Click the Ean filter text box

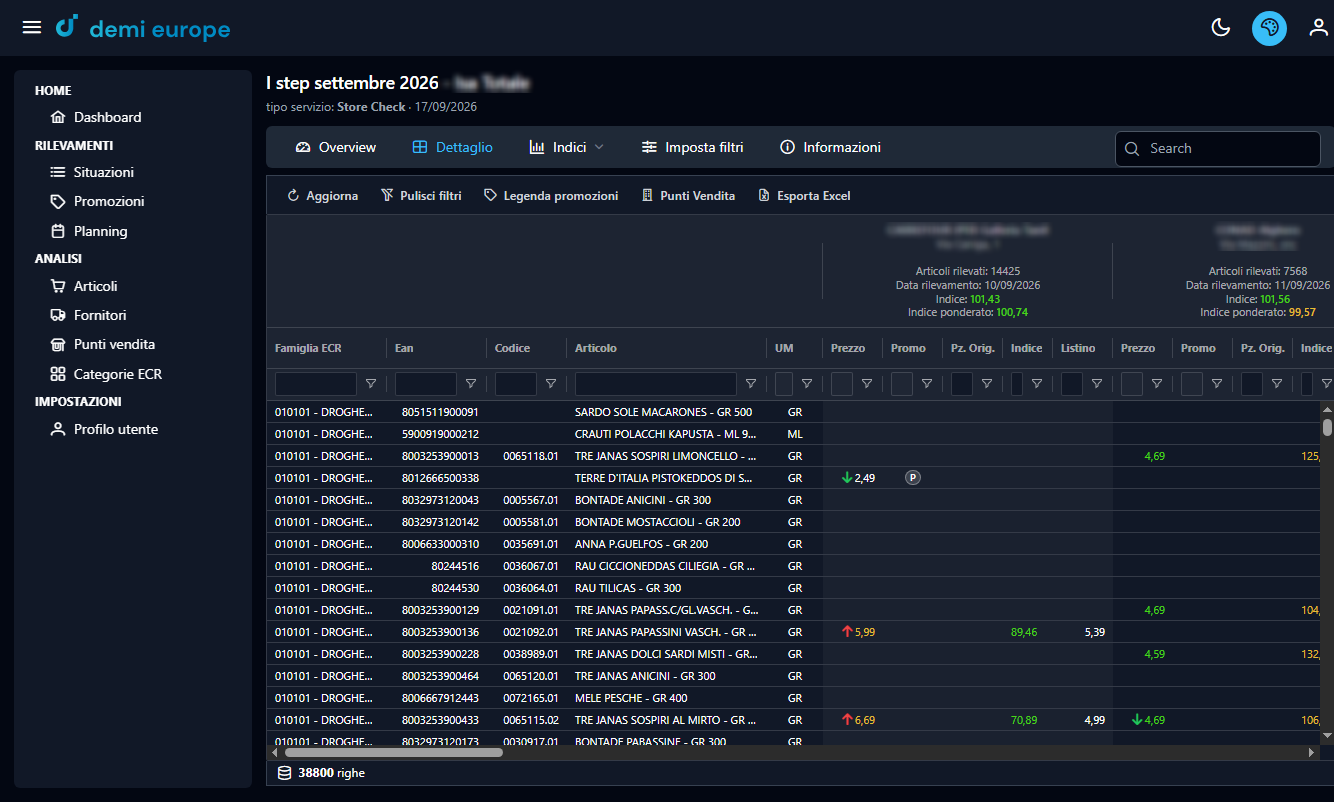(426, 384)
